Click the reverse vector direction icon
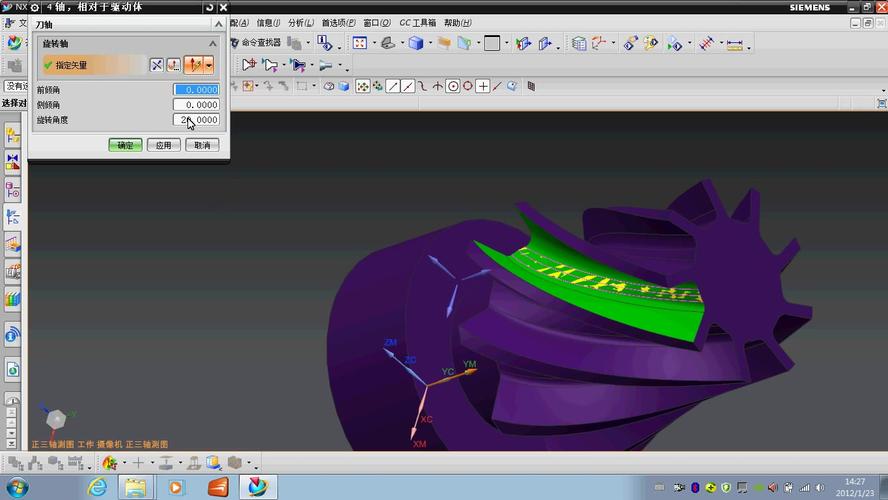The width and height of the screenshot is (888, 500). (157, 65)
